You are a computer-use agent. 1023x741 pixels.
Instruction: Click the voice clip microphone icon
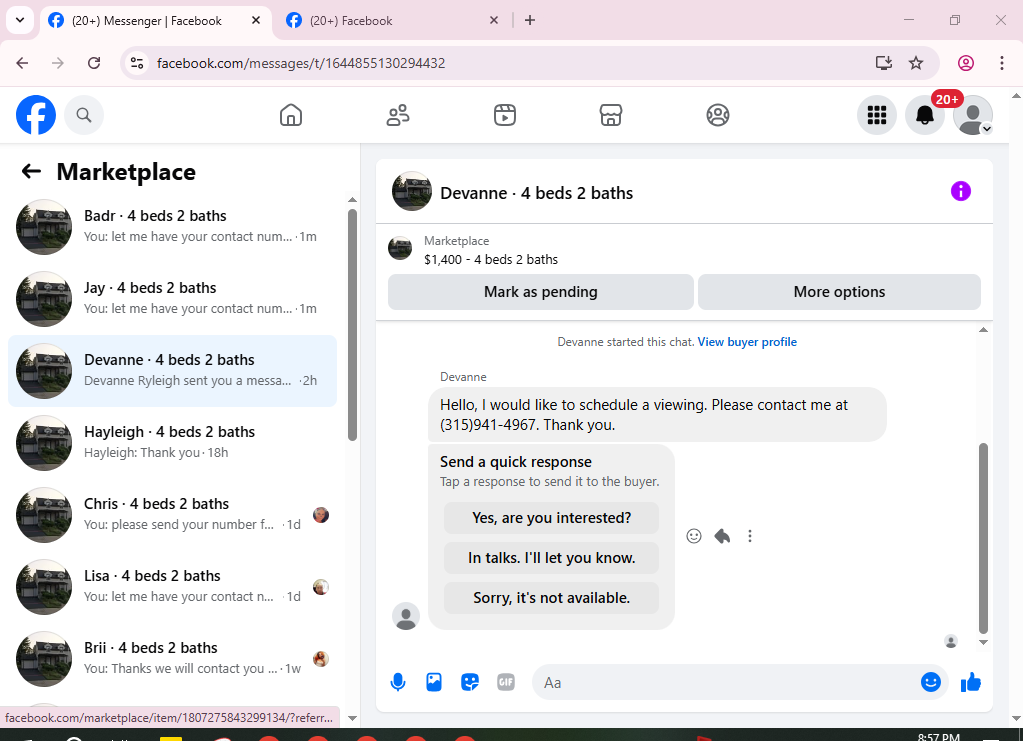click(398, 682)
